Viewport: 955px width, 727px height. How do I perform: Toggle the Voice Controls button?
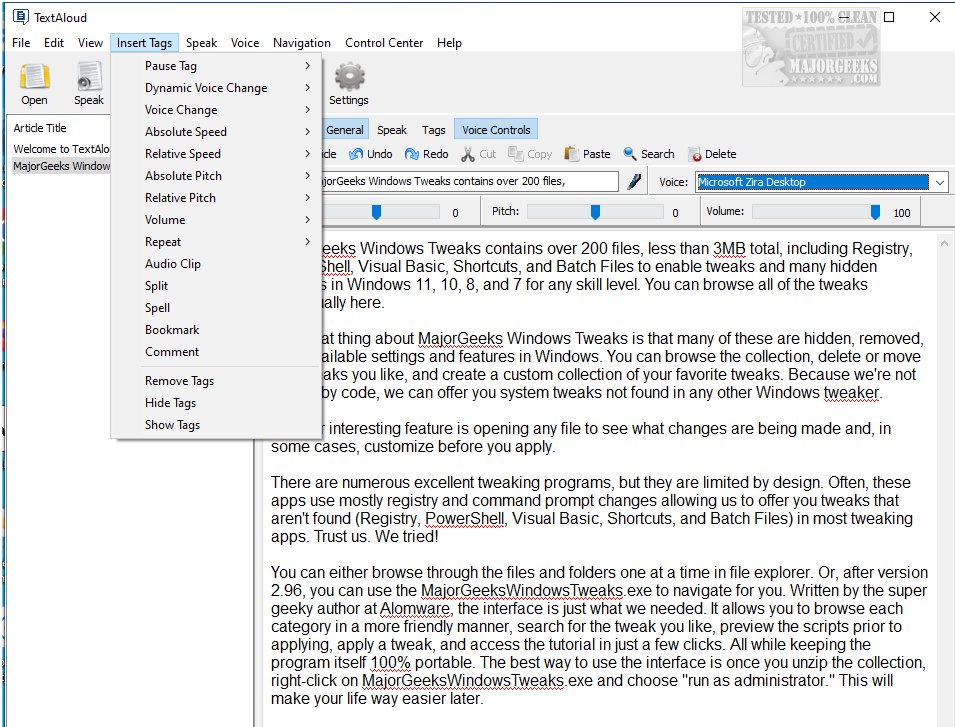[496, 130]
